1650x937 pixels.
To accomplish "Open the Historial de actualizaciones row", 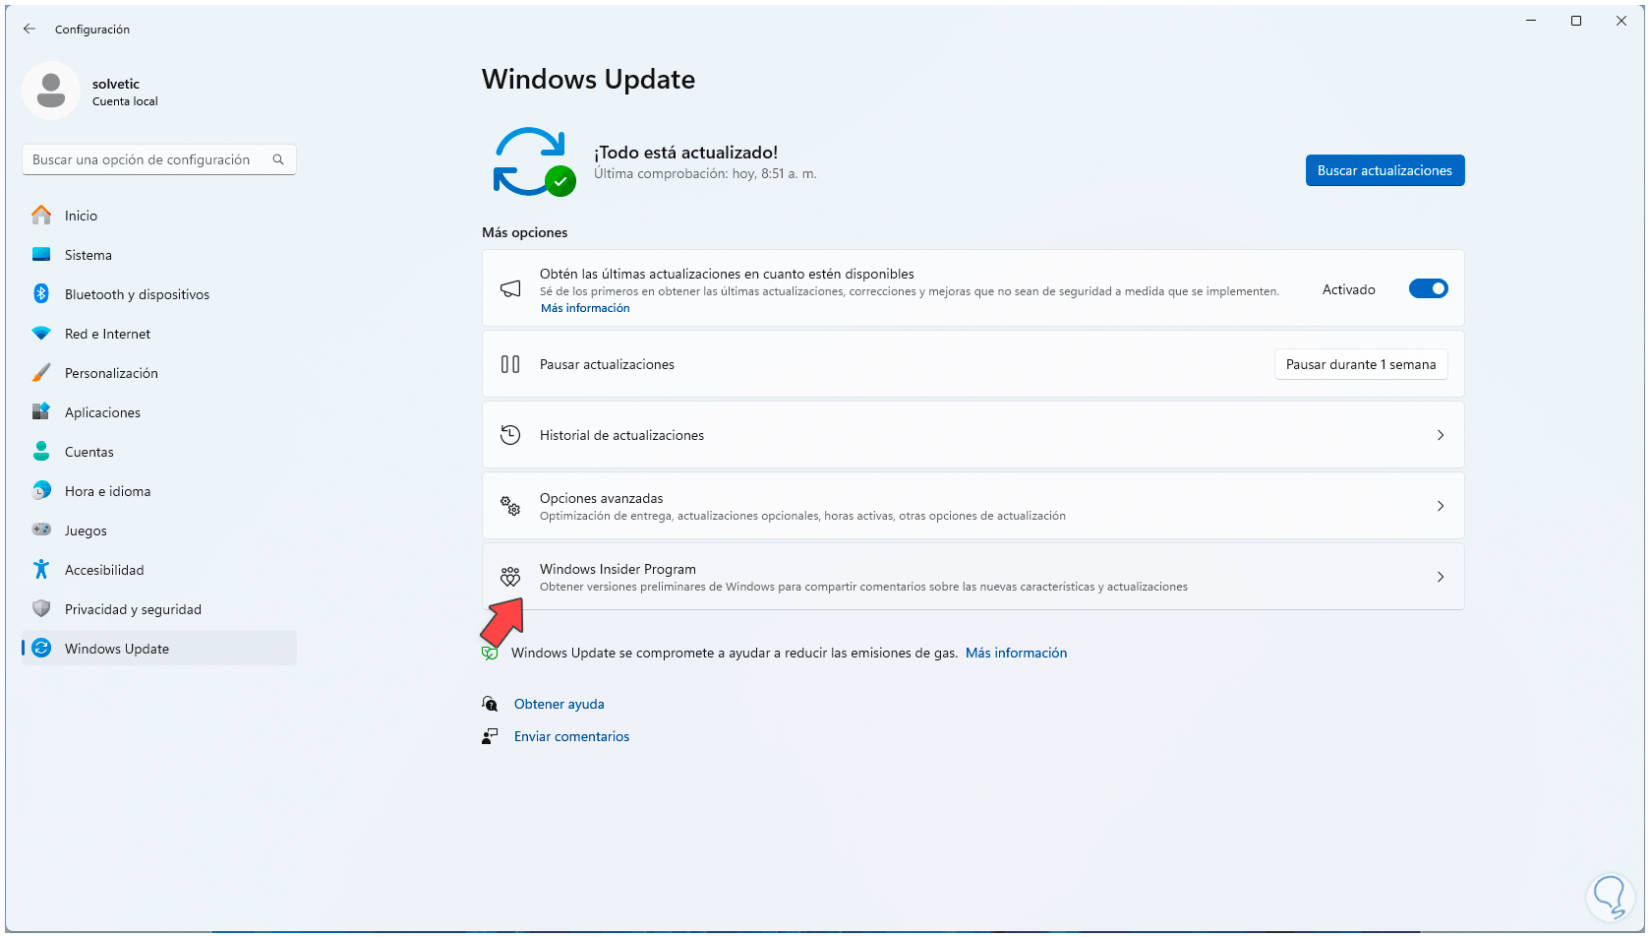I will click(x=973, y=435).
